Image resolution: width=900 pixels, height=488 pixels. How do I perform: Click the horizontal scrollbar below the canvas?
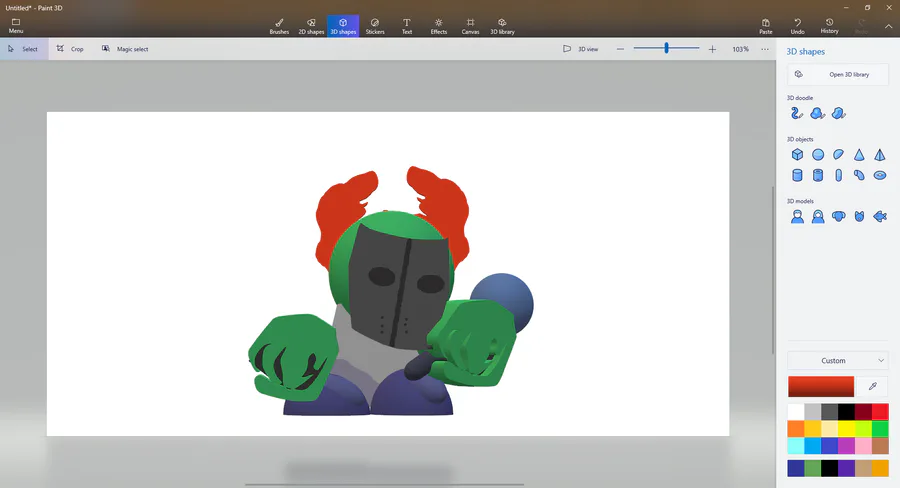[385, 485]
